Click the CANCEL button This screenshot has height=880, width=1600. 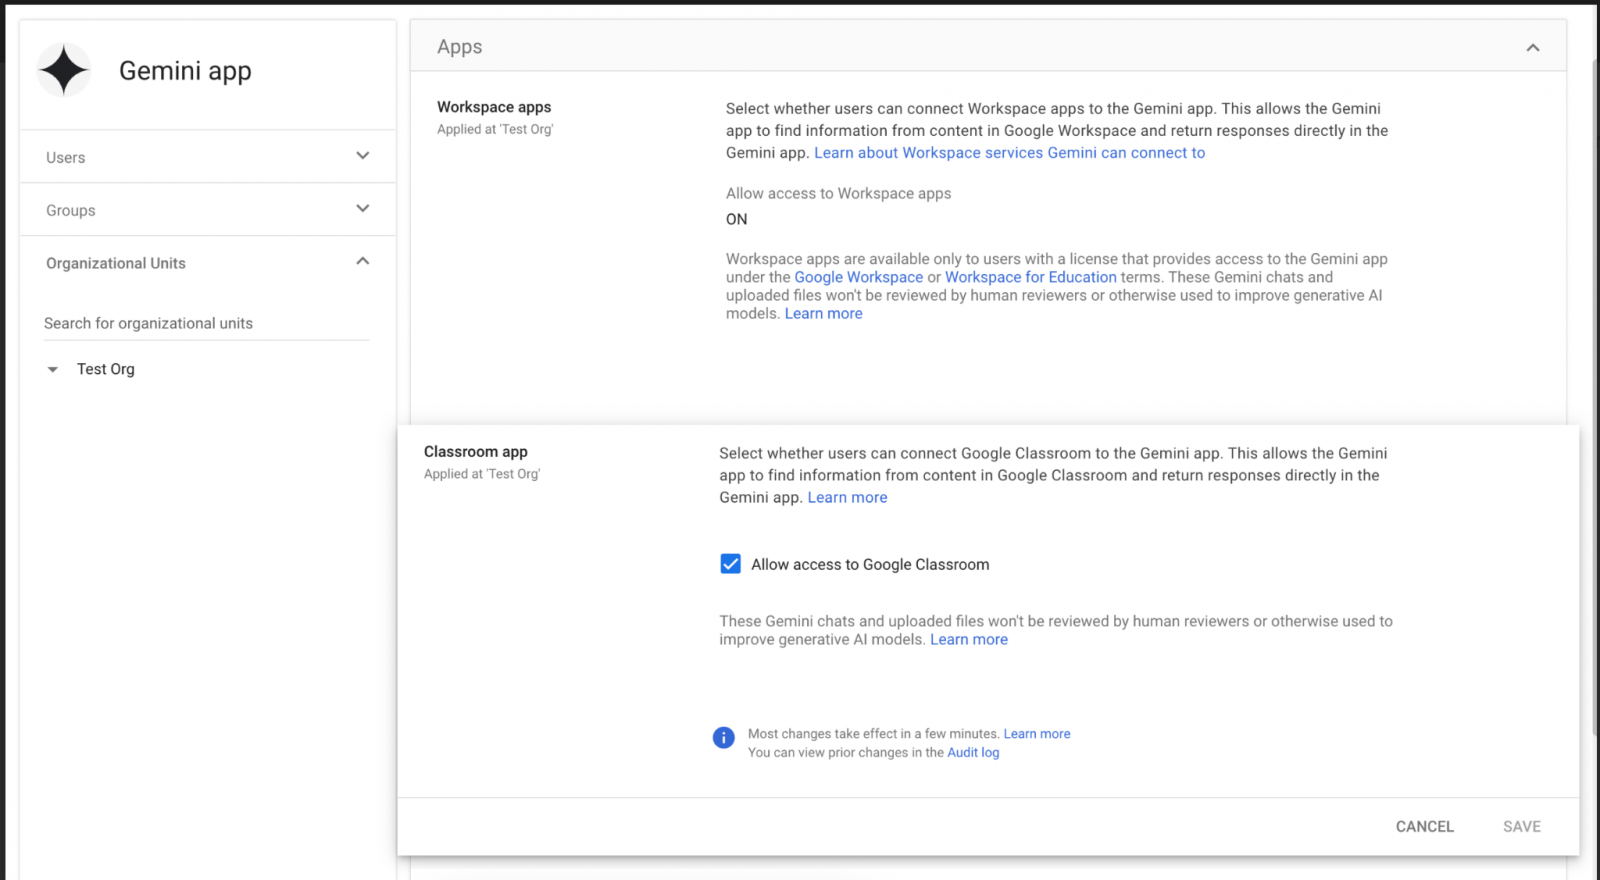[x=1425, y=826]
